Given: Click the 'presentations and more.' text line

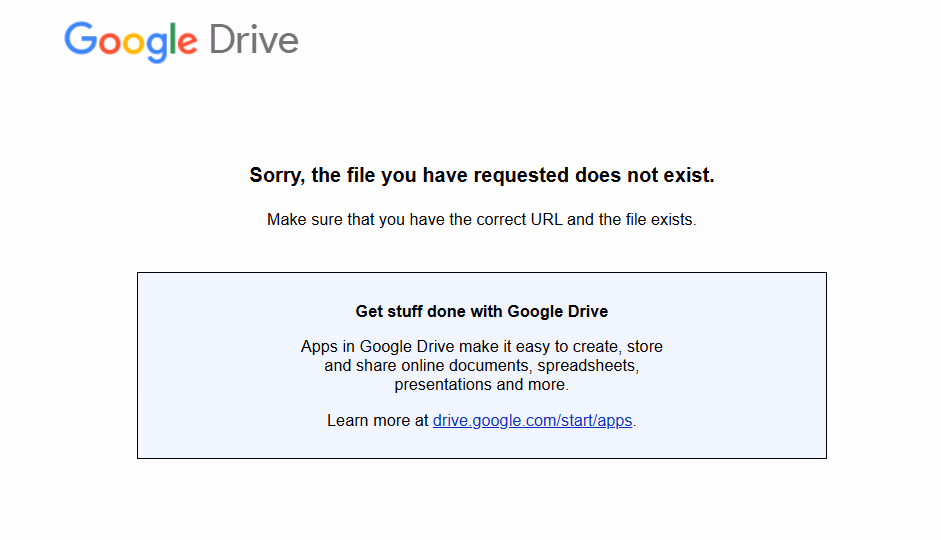Looking at the screenshot, I should point(482,385).
